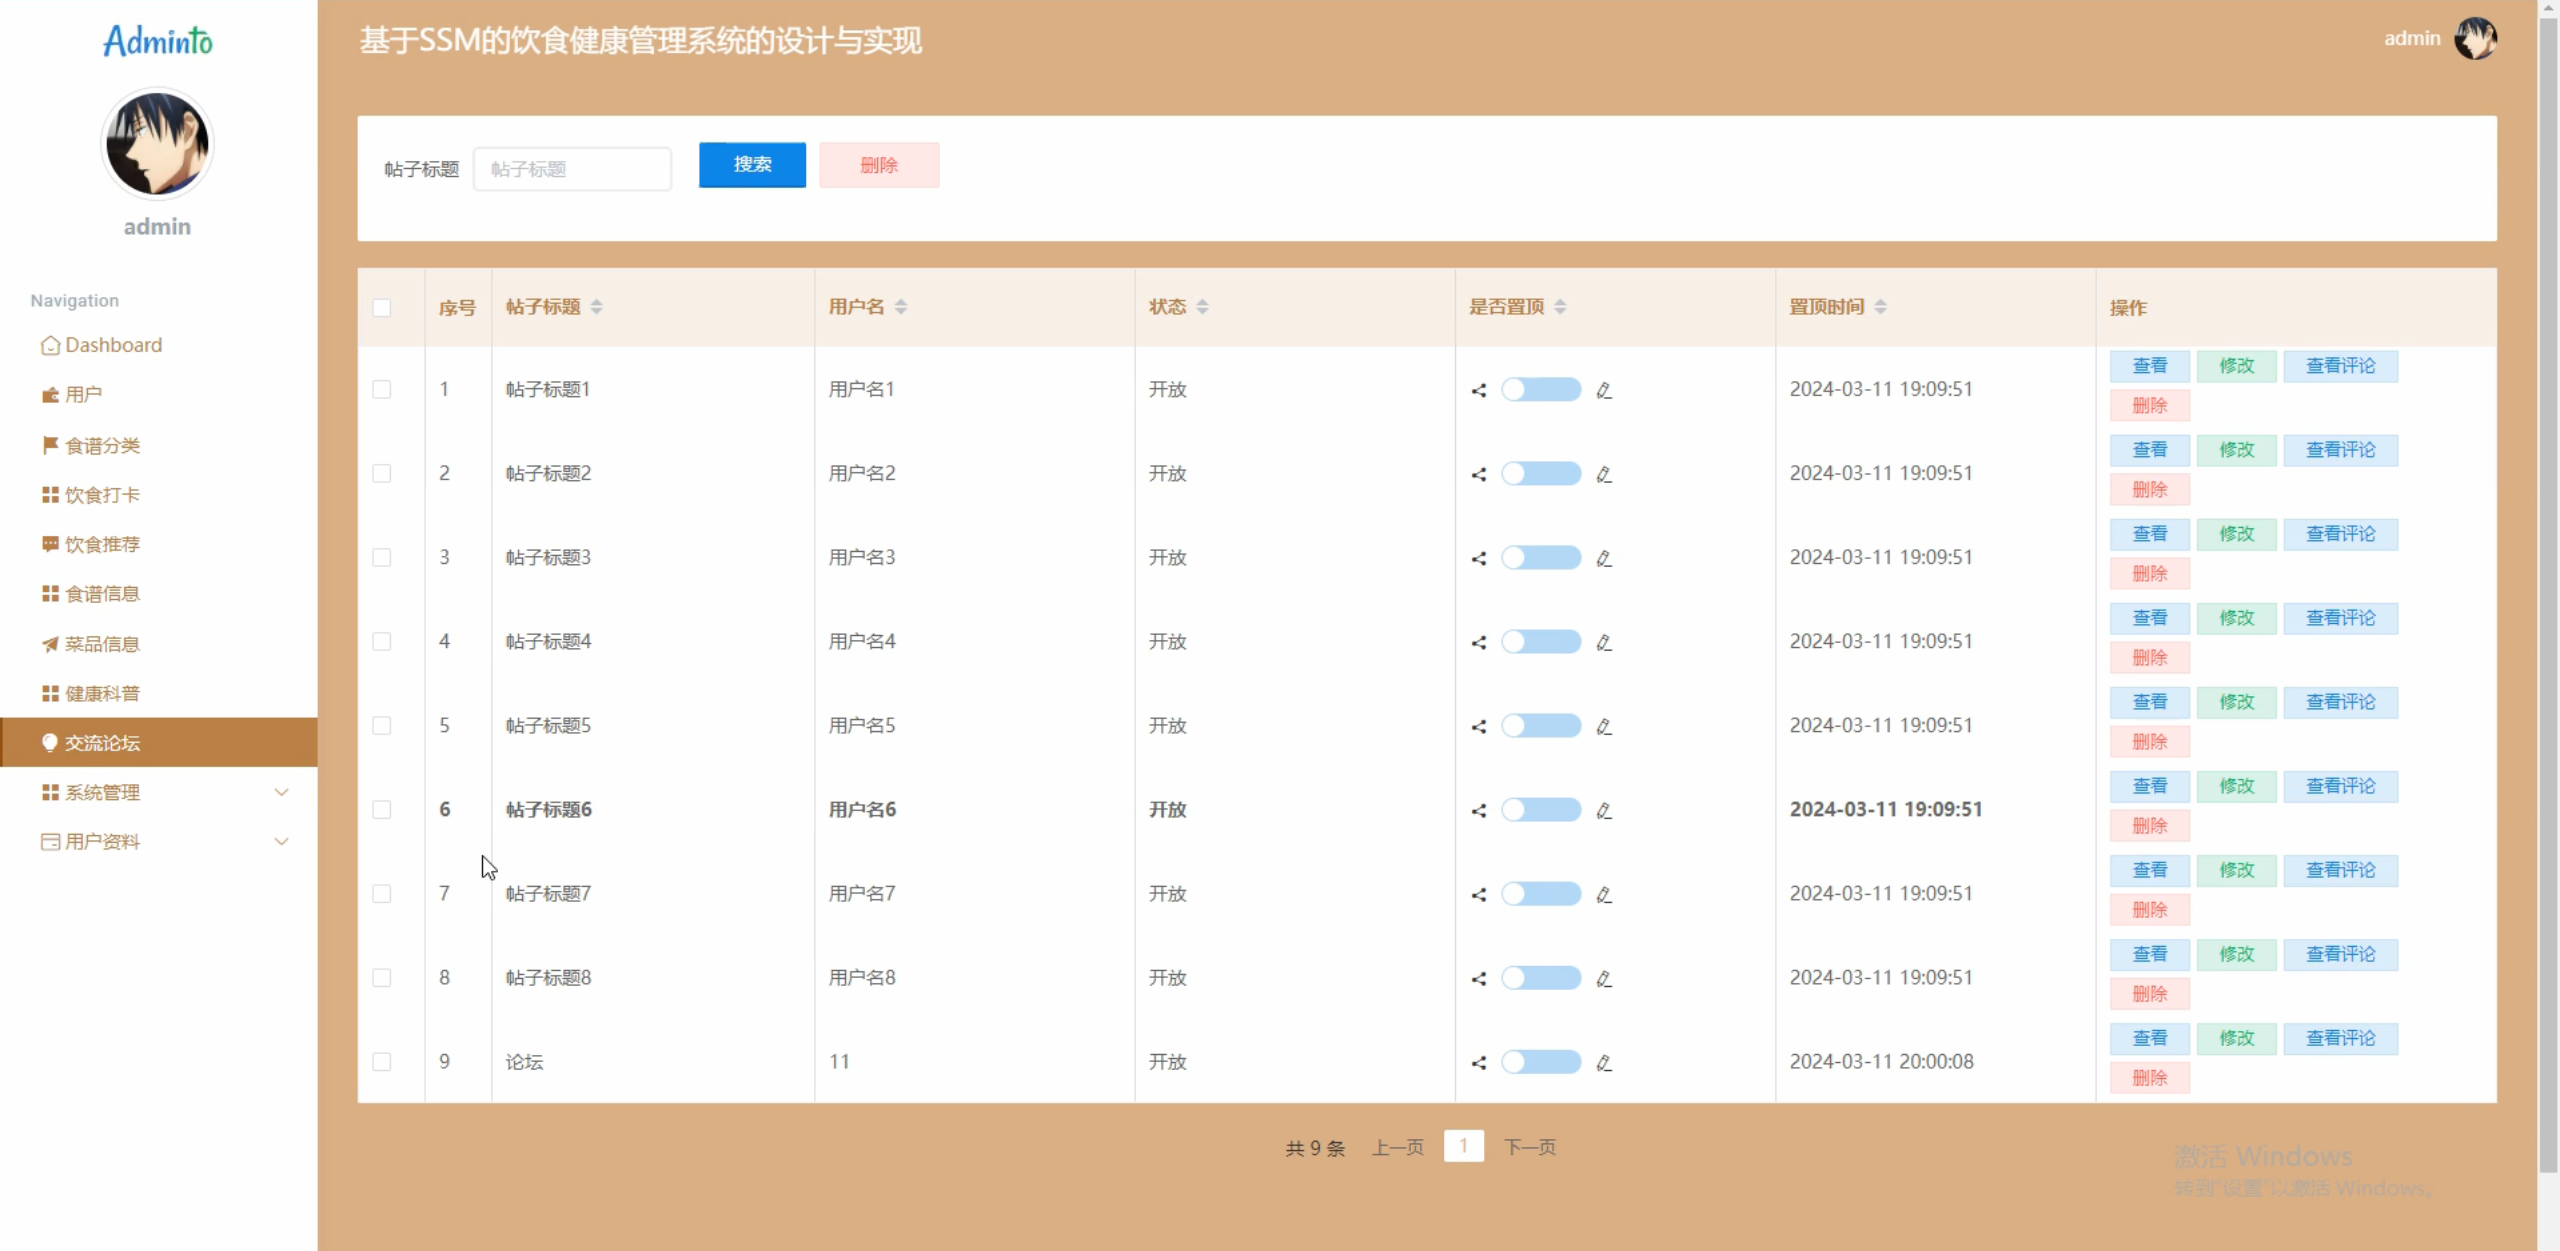This screenshot has width=2560, height=1251.
Task: Click share icon in row 1
Action: [x=1479, y=390]
